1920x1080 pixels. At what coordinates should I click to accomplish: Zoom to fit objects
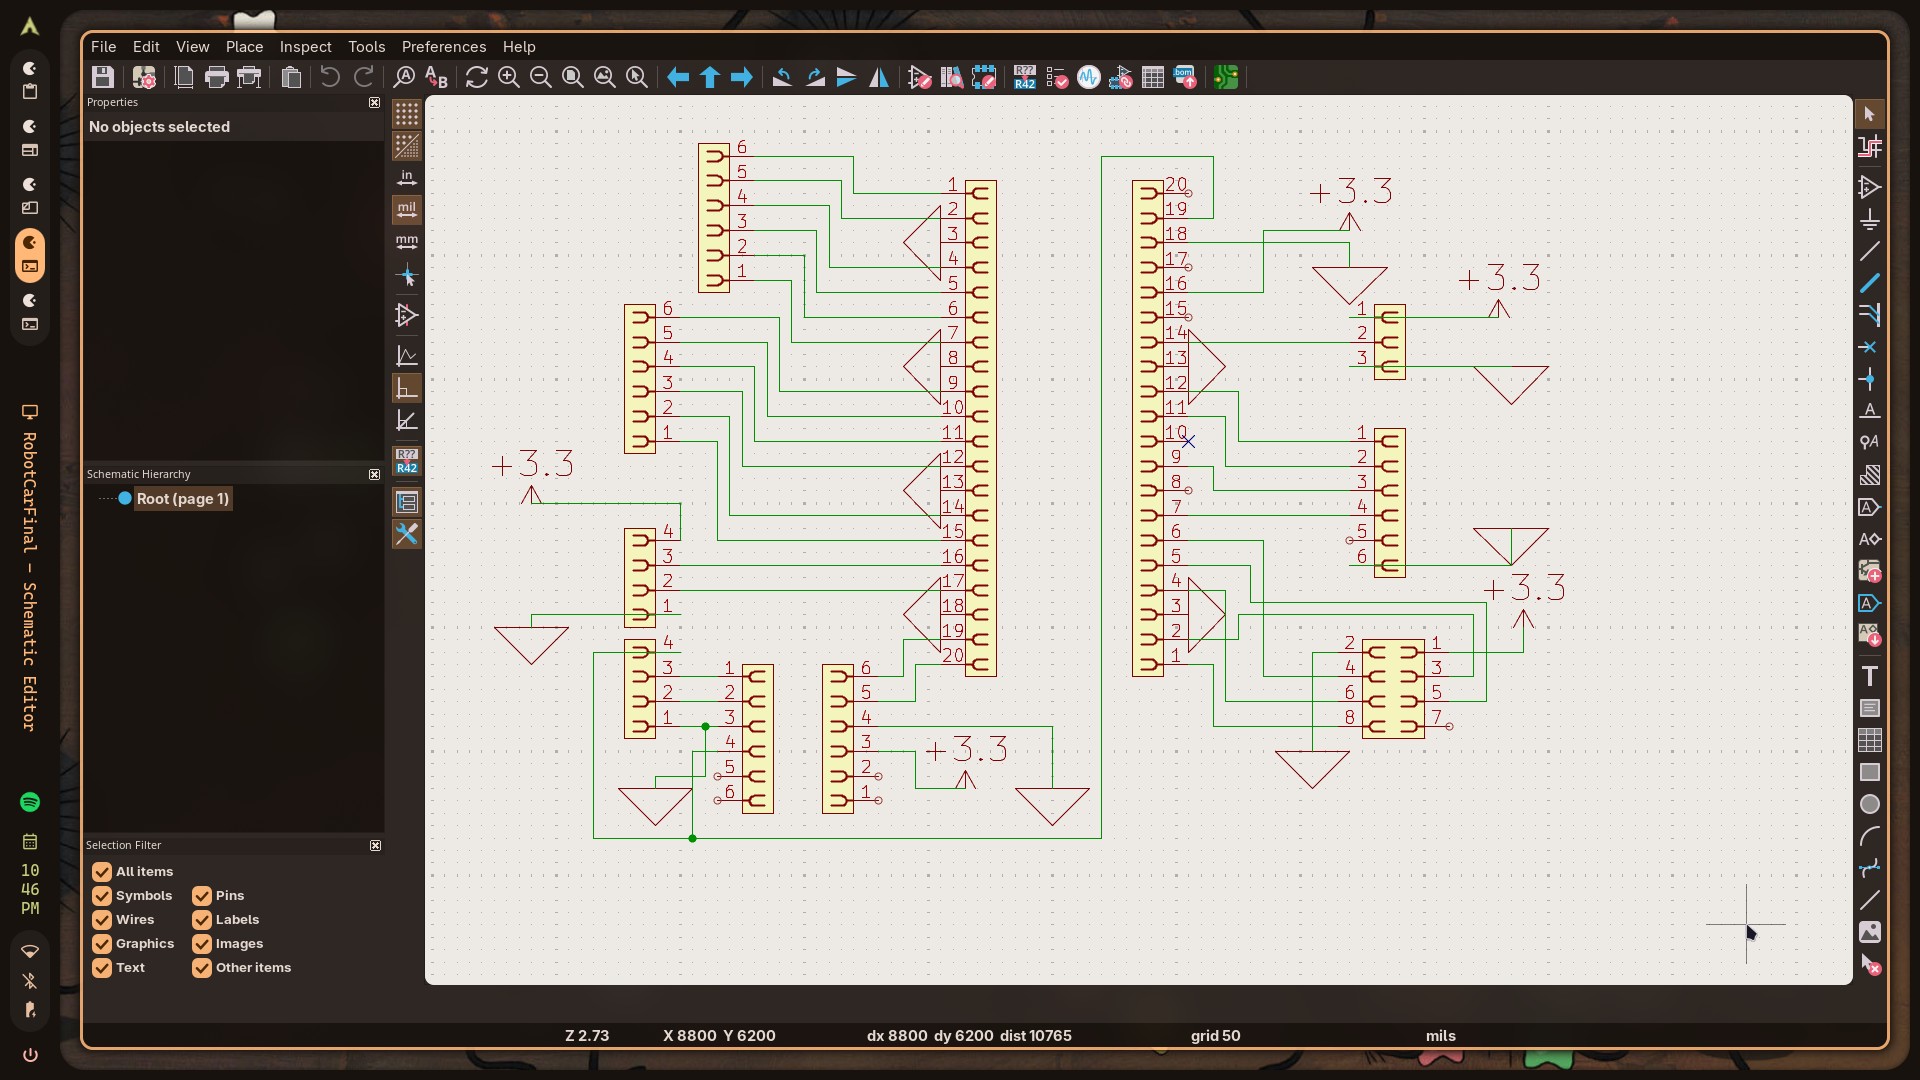pyautogui.click(x=605, y=77)
